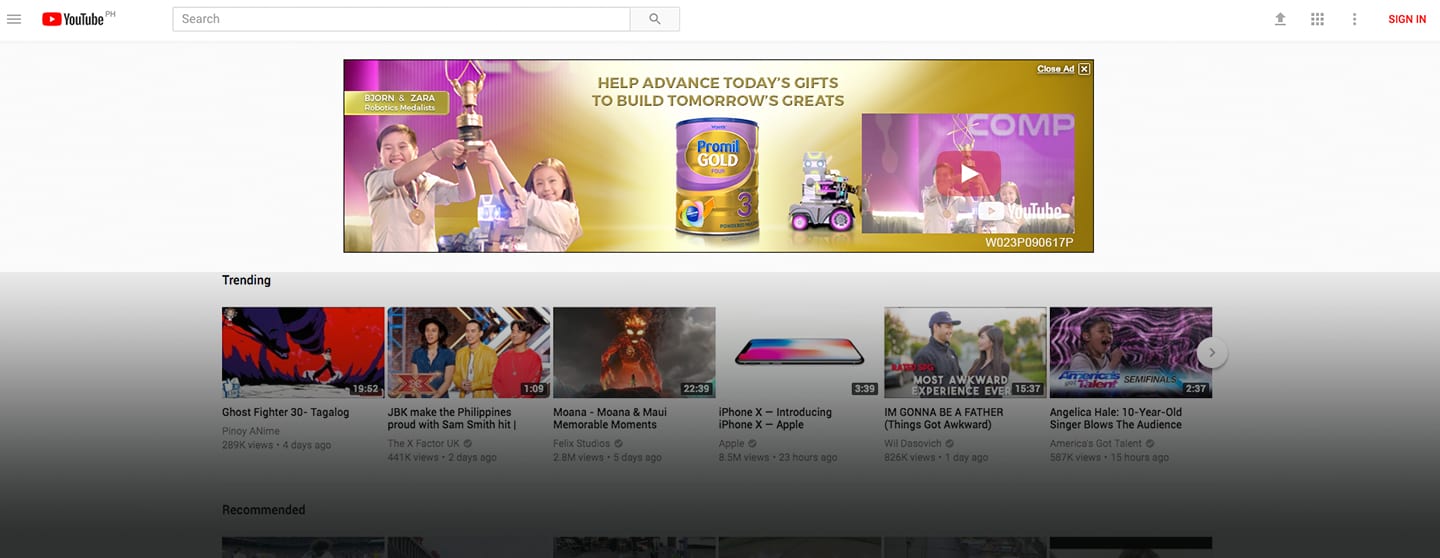
Task: Click title 'Moana - Moana & Maui'
Action: [610, 418]
